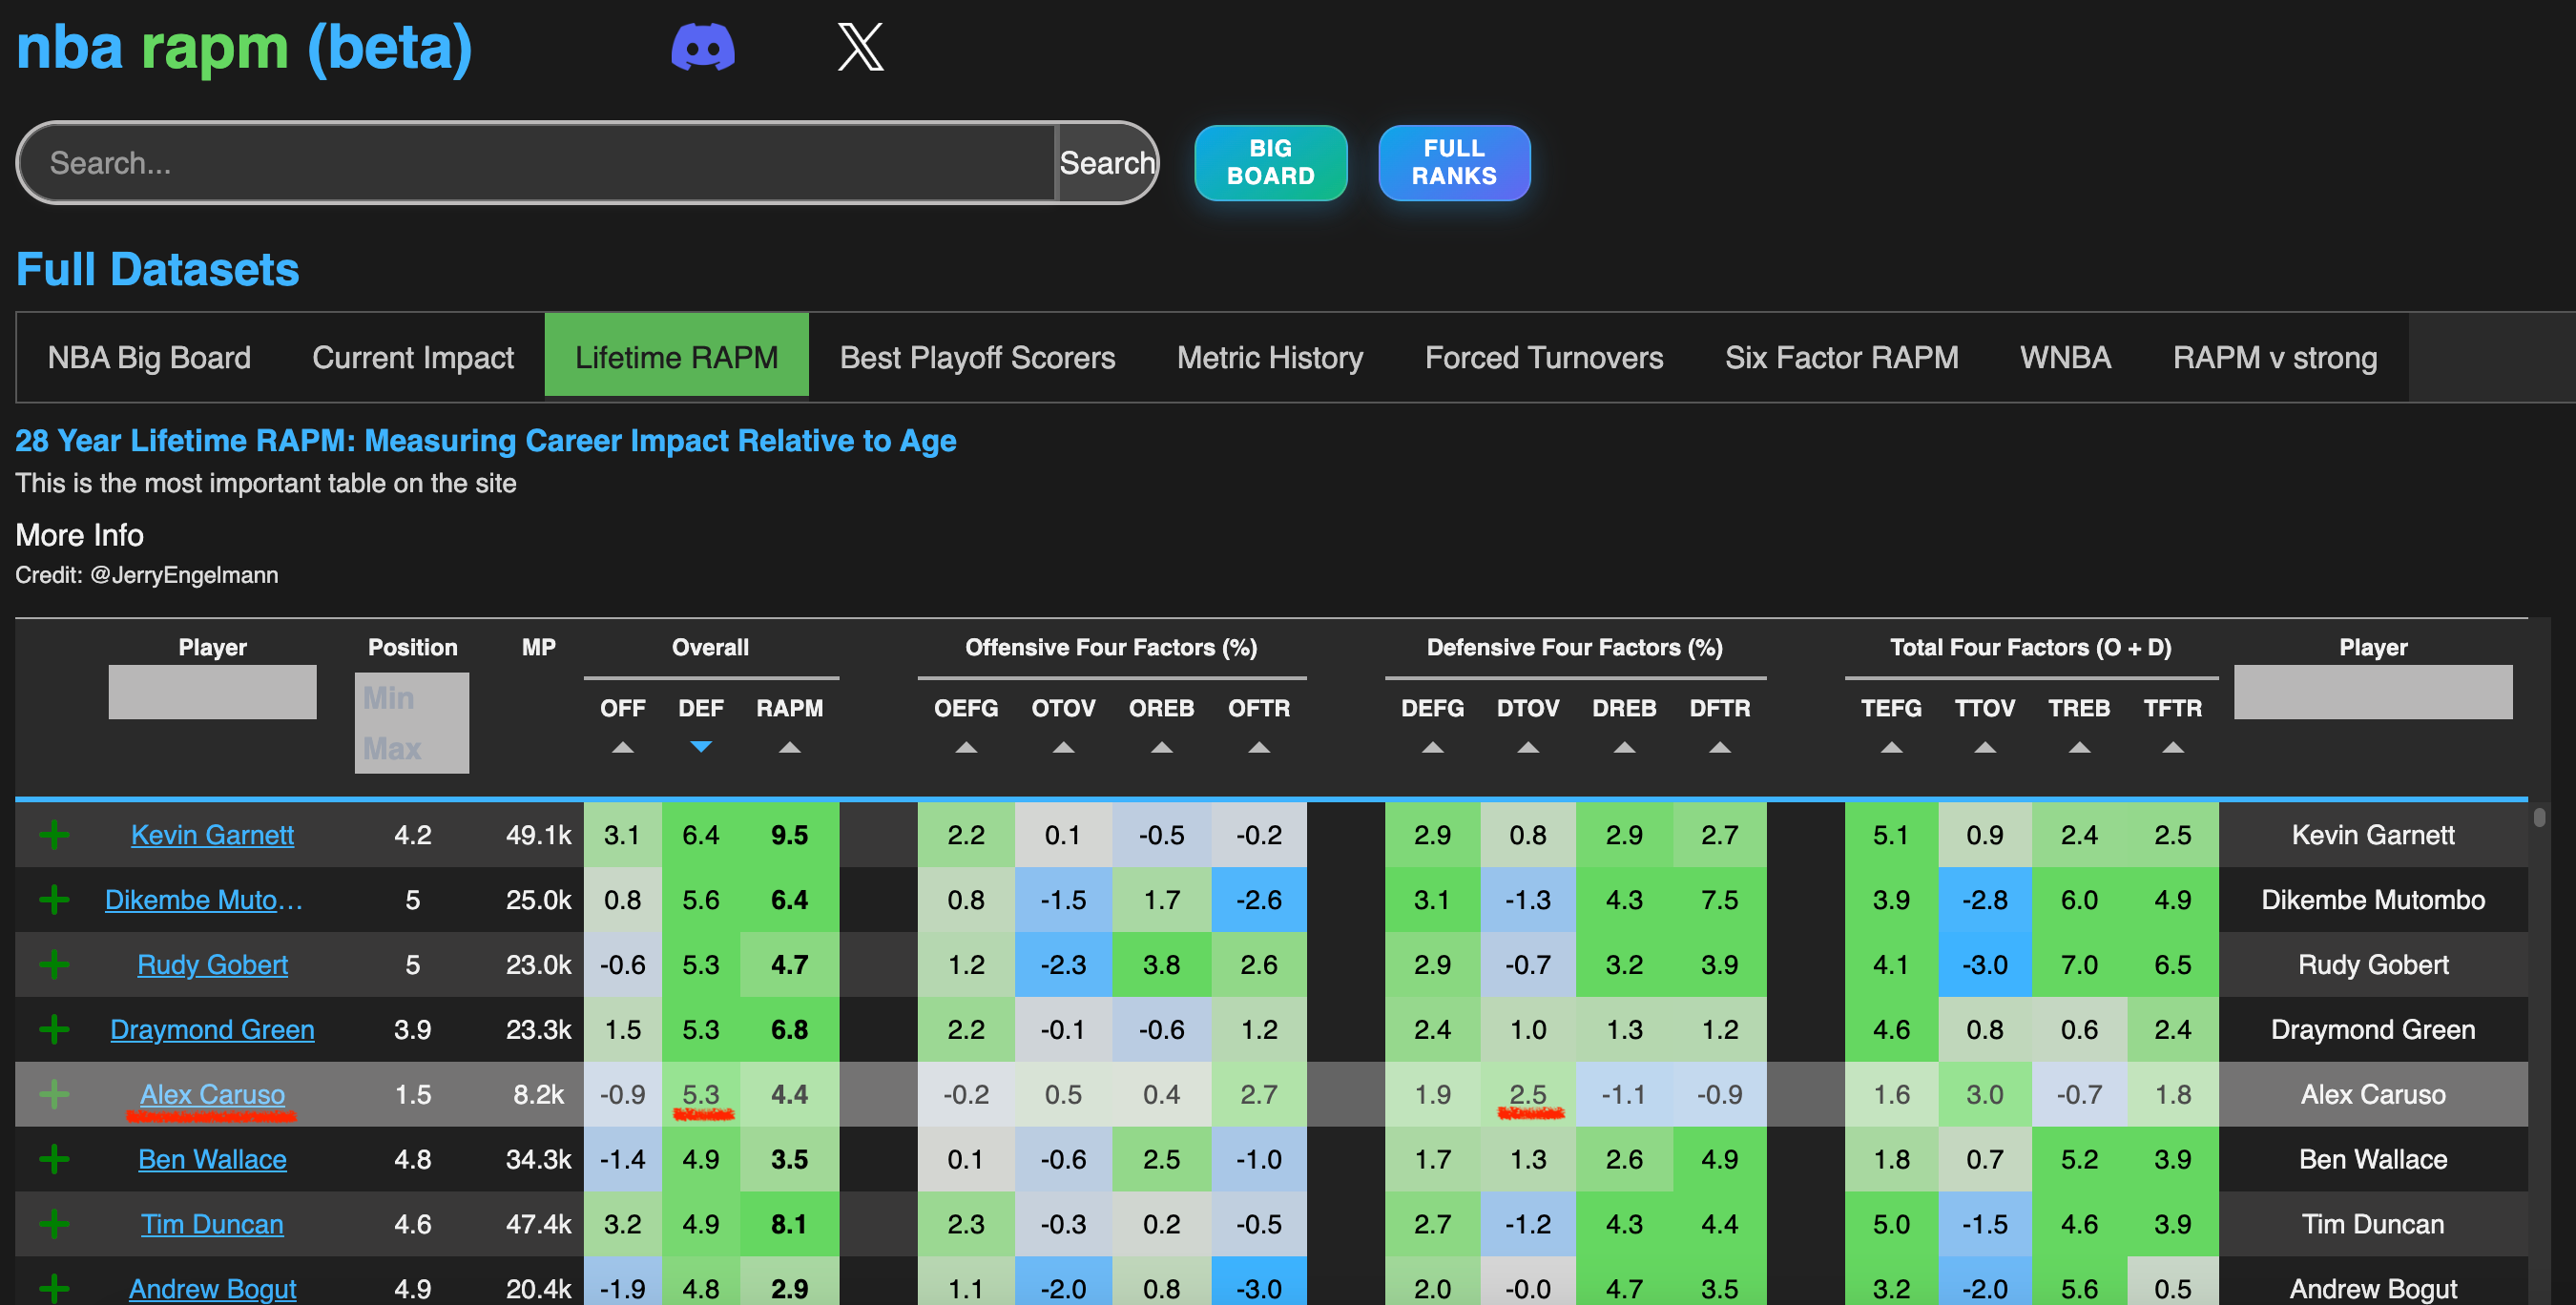Sort by DTOV column arrow
2576x1305 pixels.
pyautogui.click(x=1527, y=747)
